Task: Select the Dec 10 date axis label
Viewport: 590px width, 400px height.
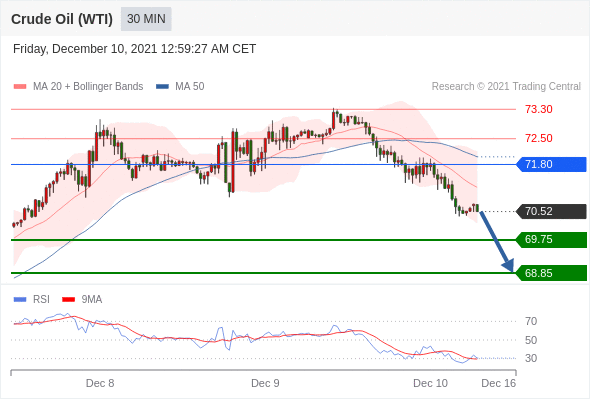Action: [x=430, y=383]
